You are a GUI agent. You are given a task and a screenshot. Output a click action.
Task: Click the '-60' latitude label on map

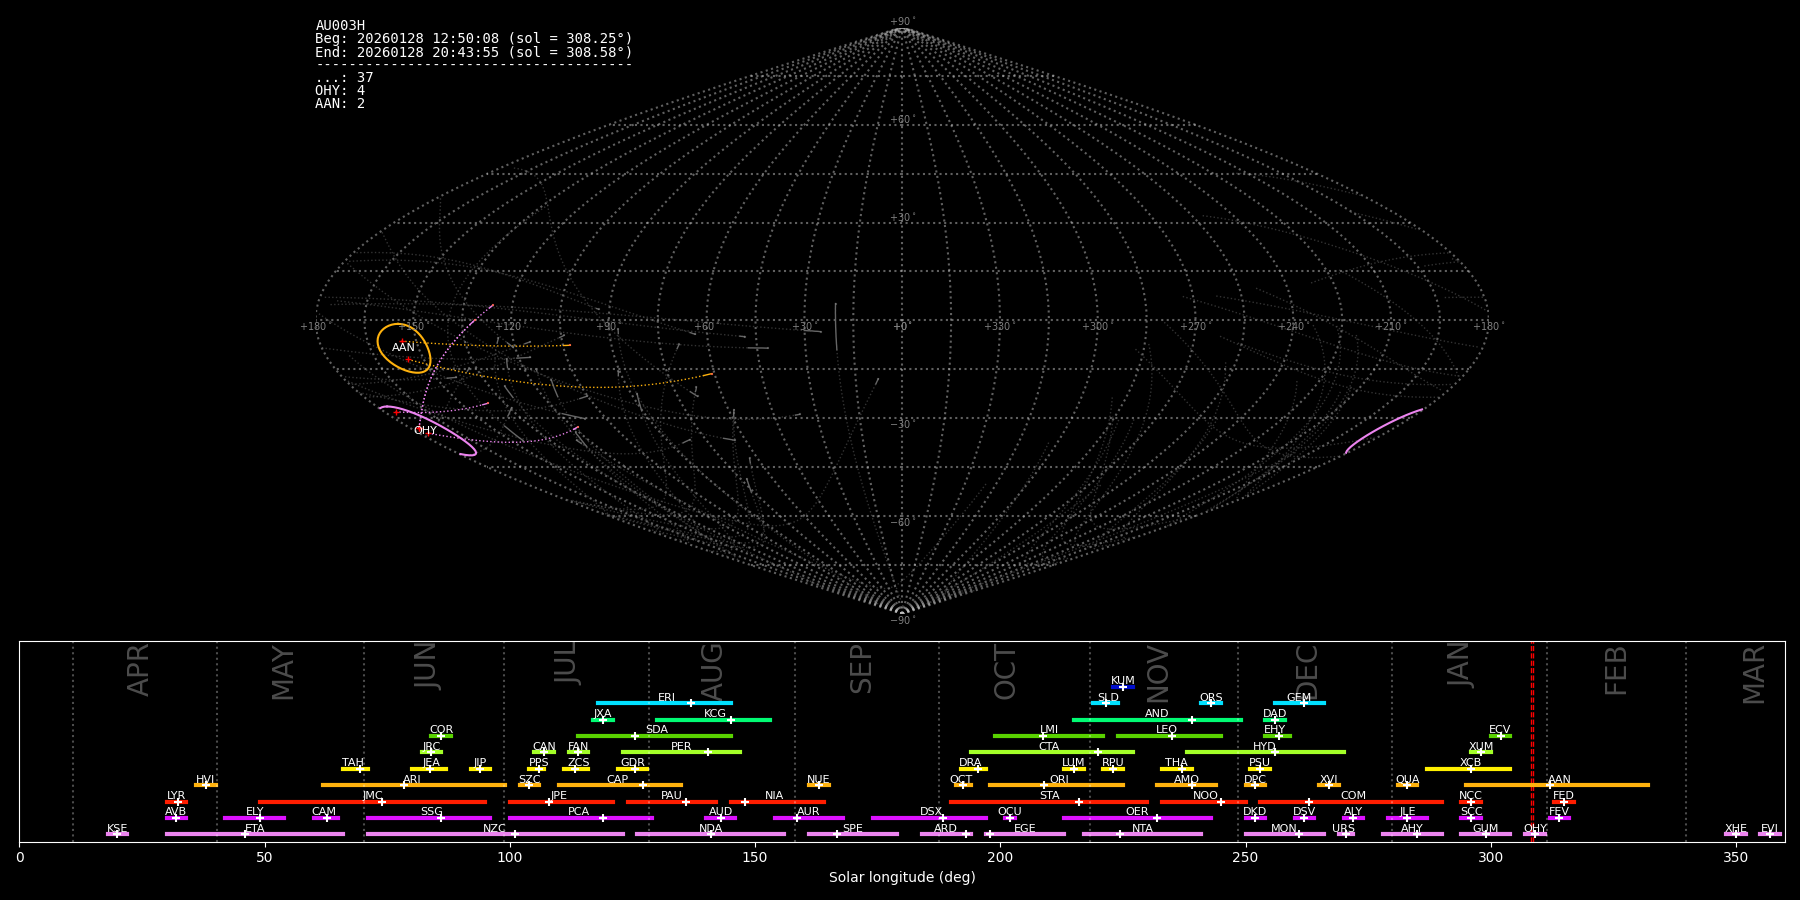[901, 523]
